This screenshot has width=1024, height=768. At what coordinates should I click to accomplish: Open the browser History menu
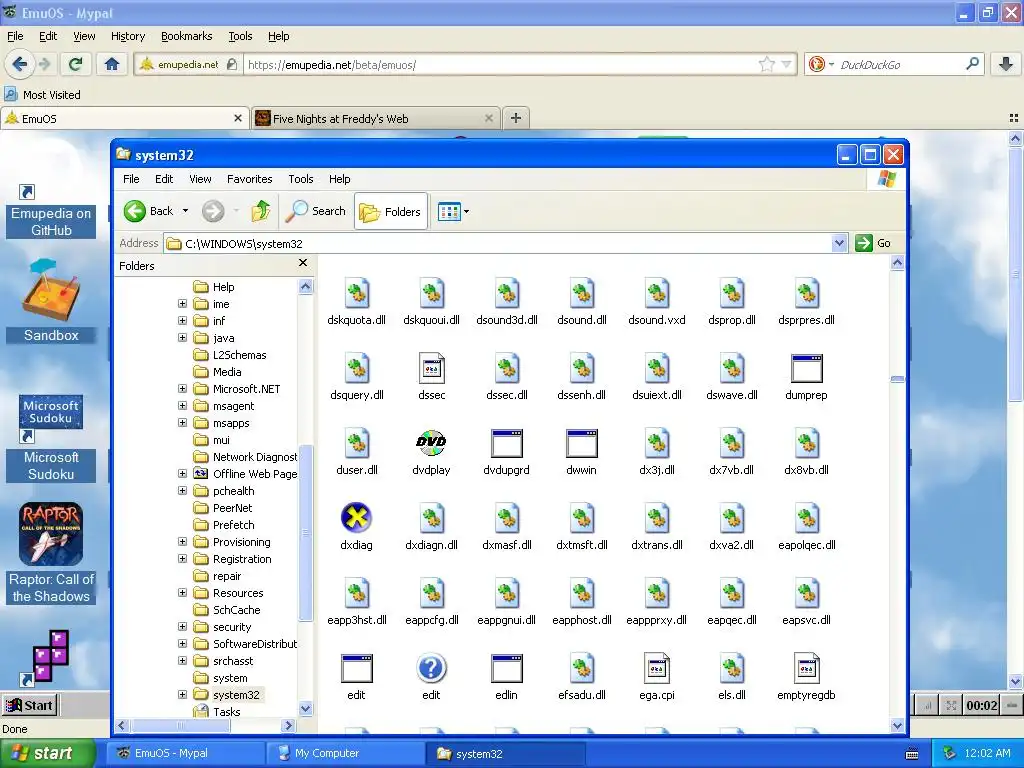[x=127, y=36]
